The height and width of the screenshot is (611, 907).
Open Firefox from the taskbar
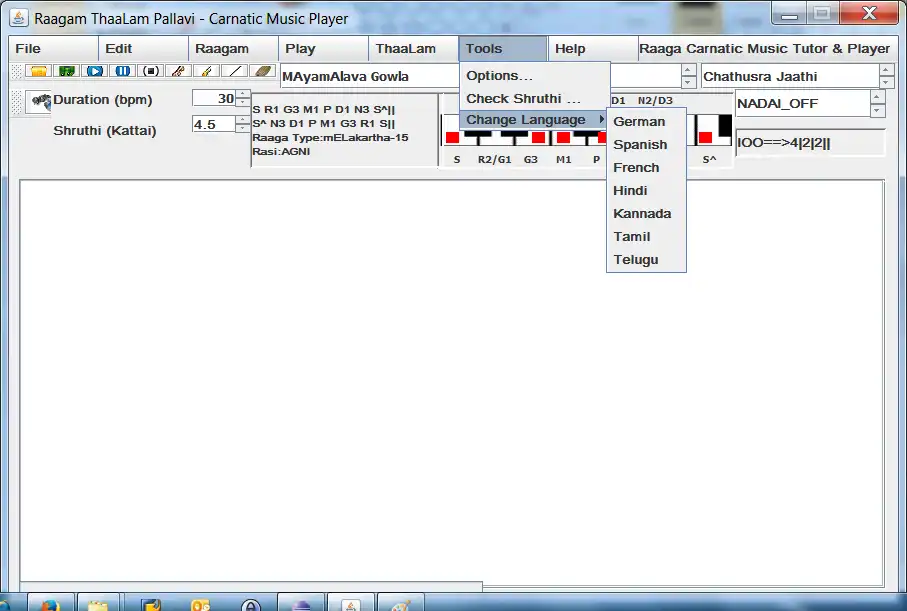point(50,603)
